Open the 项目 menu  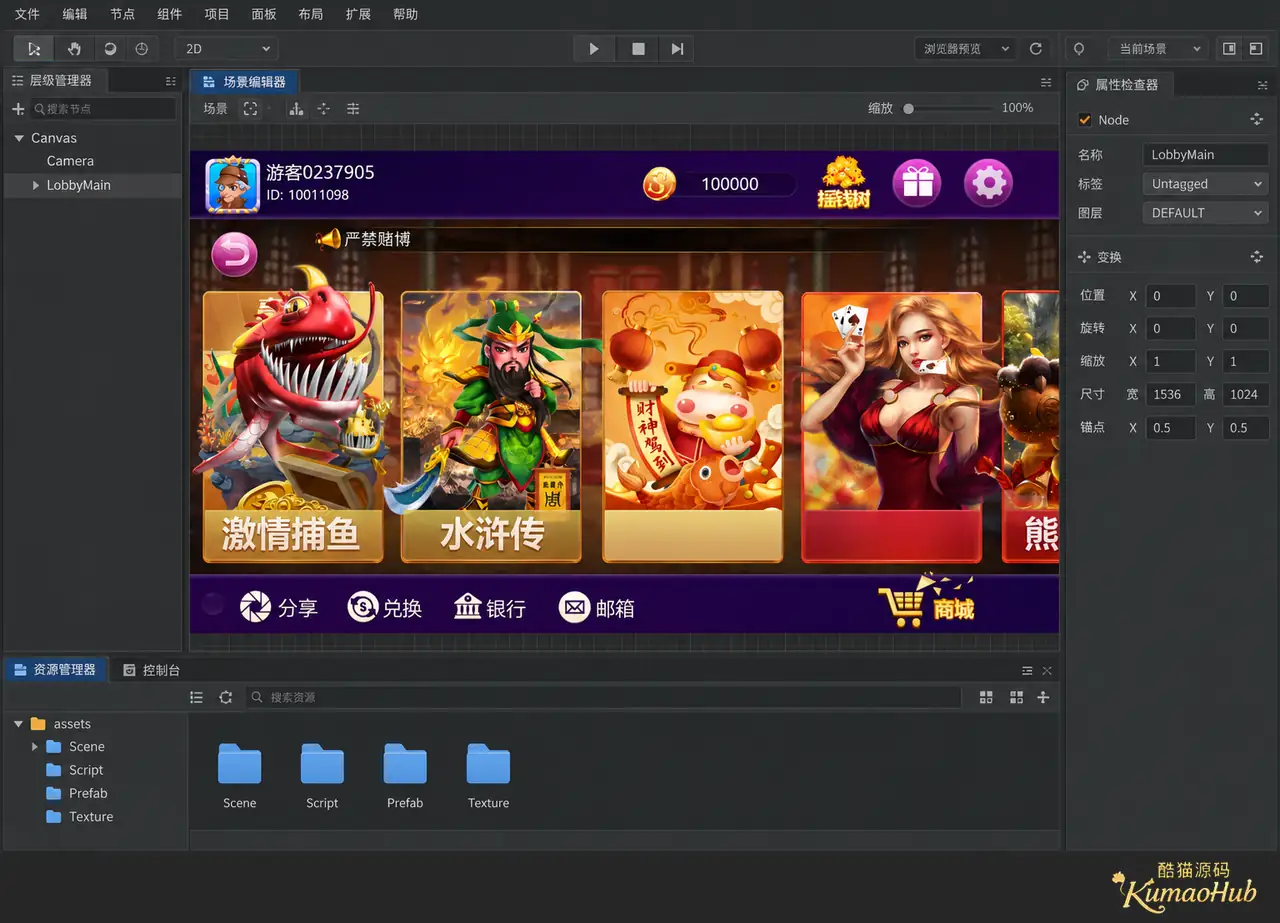click(x=217, y=15)
